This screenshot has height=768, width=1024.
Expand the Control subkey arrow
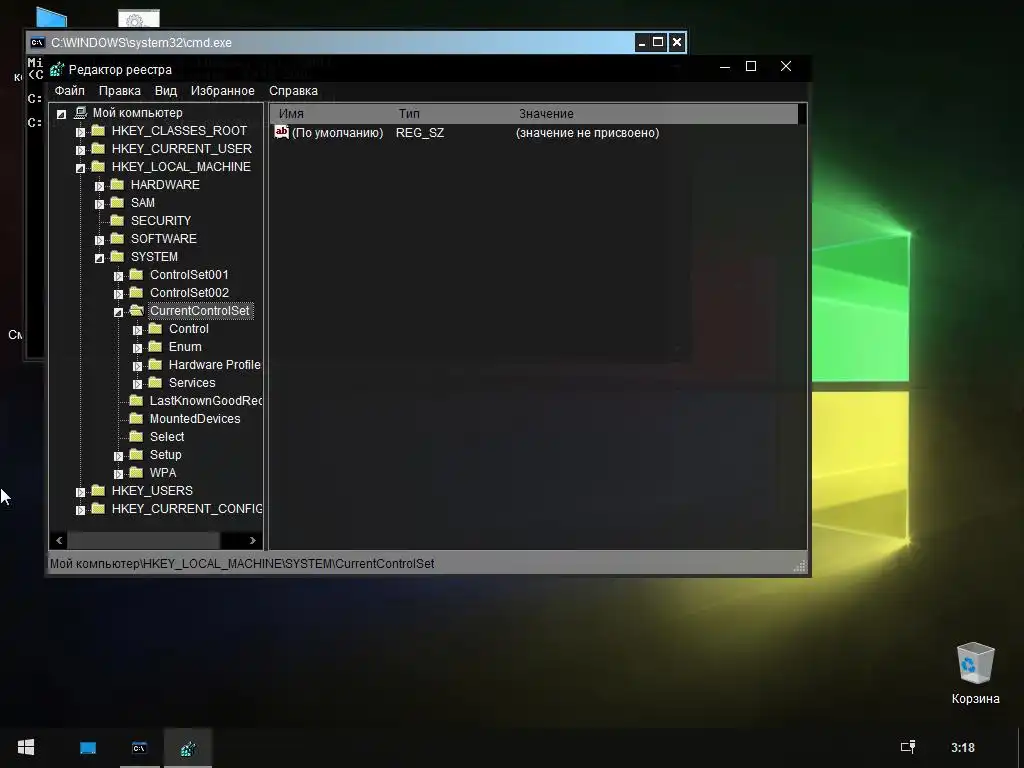point(137,330)
